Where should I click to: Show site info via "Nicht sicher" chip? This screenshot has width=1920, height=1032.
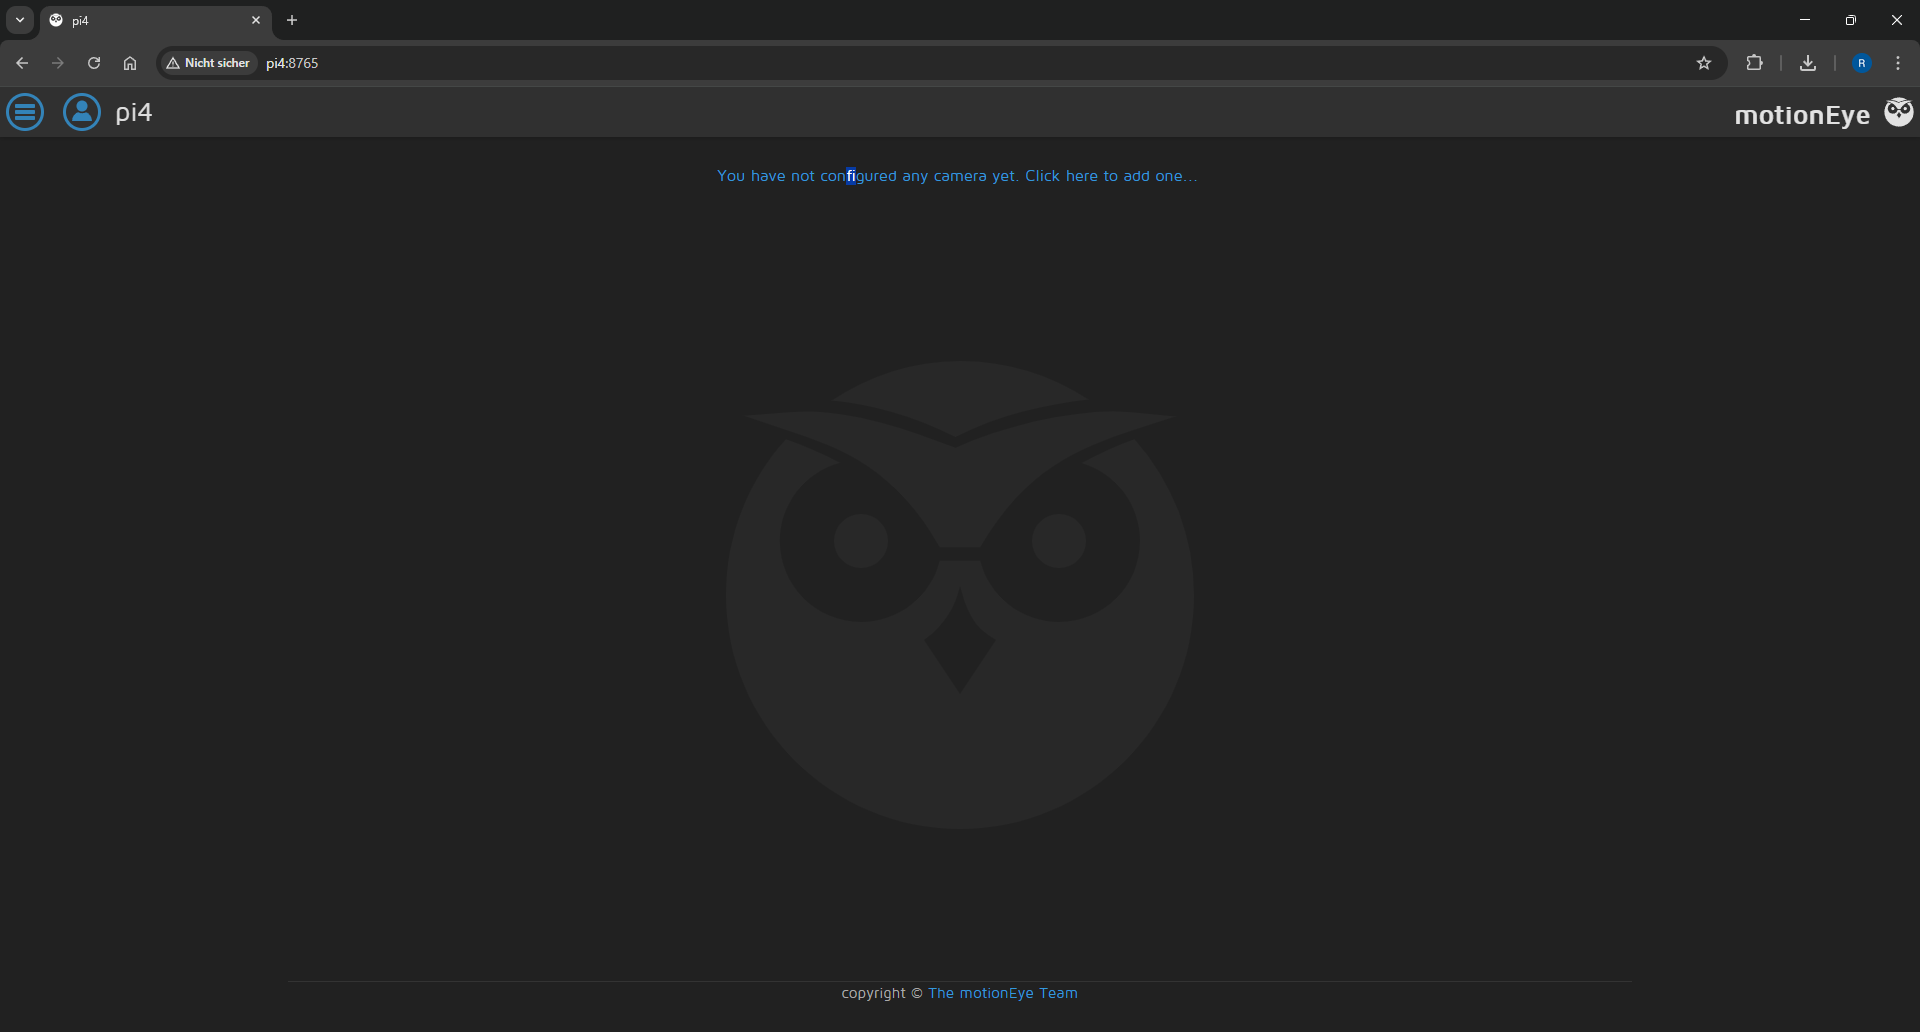coord(209,63)
